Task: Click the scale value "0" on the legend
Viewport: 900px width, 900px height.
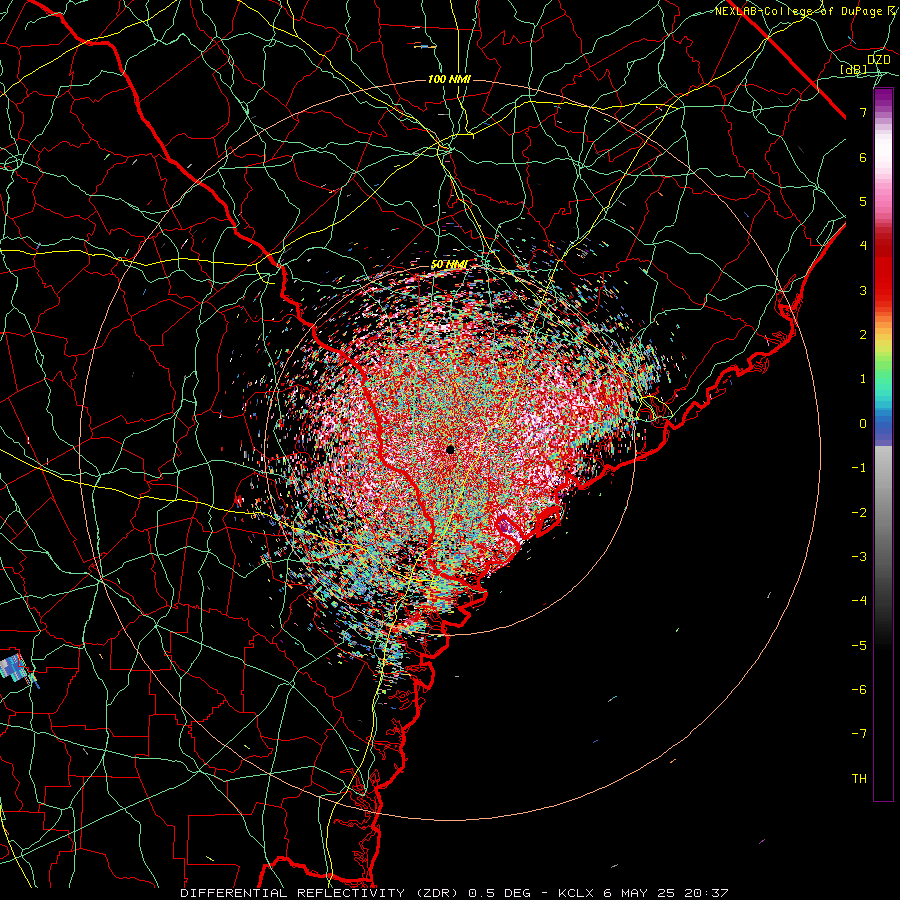Action: pyautogui.click(x=863, y=424)
